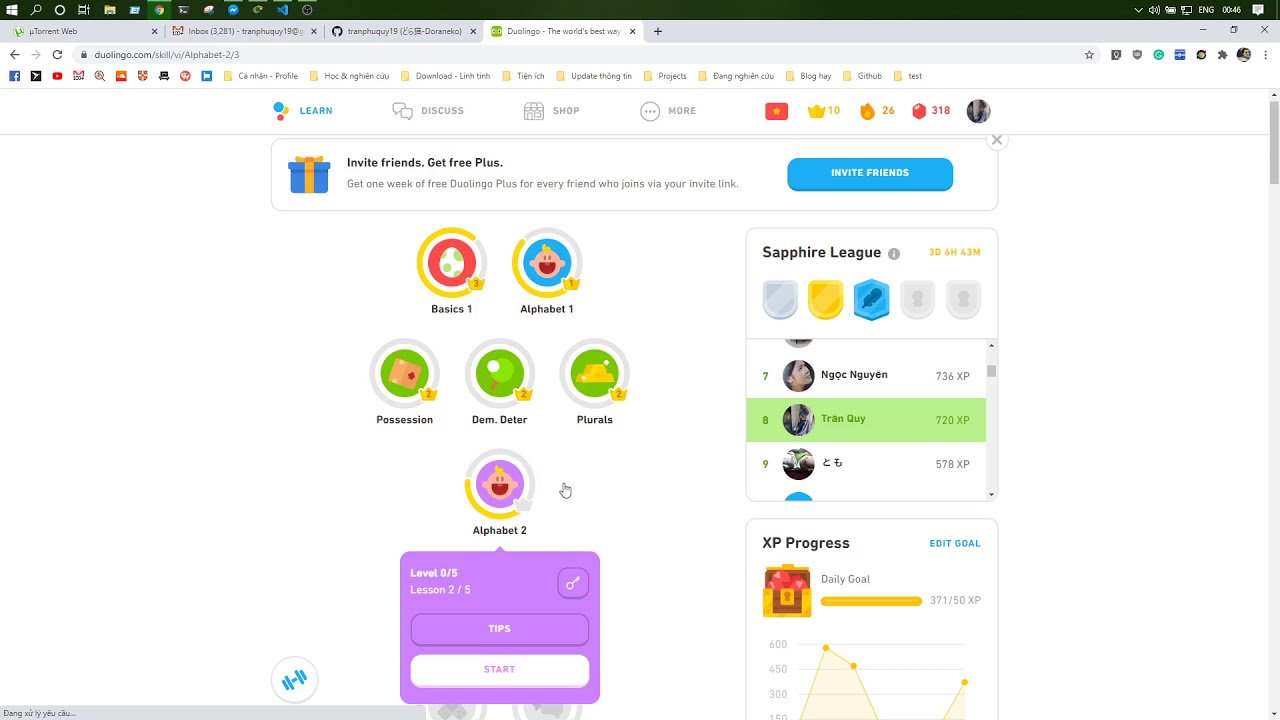Viewport: 1280px width, 720px height.
Task: Click the YouTube bookmark icon
Action: click(x=57, y=76)
